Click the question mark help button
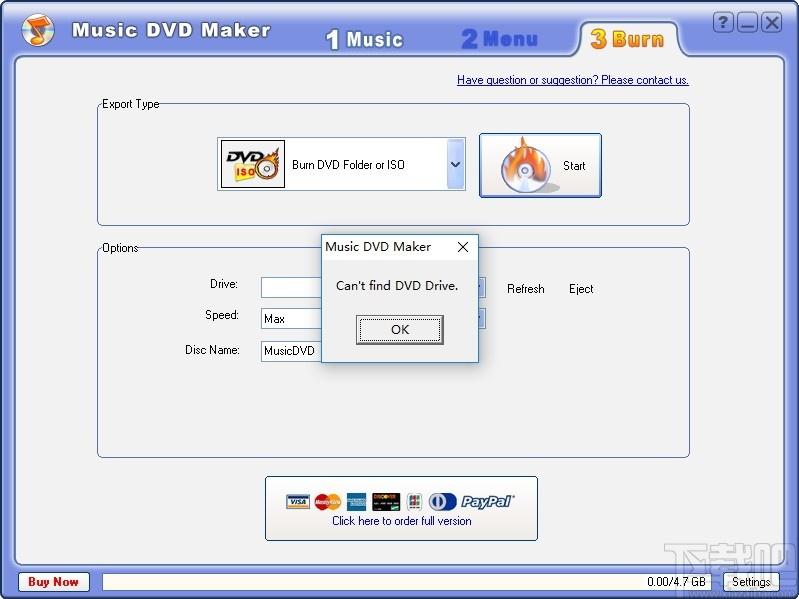 [724, 22]
